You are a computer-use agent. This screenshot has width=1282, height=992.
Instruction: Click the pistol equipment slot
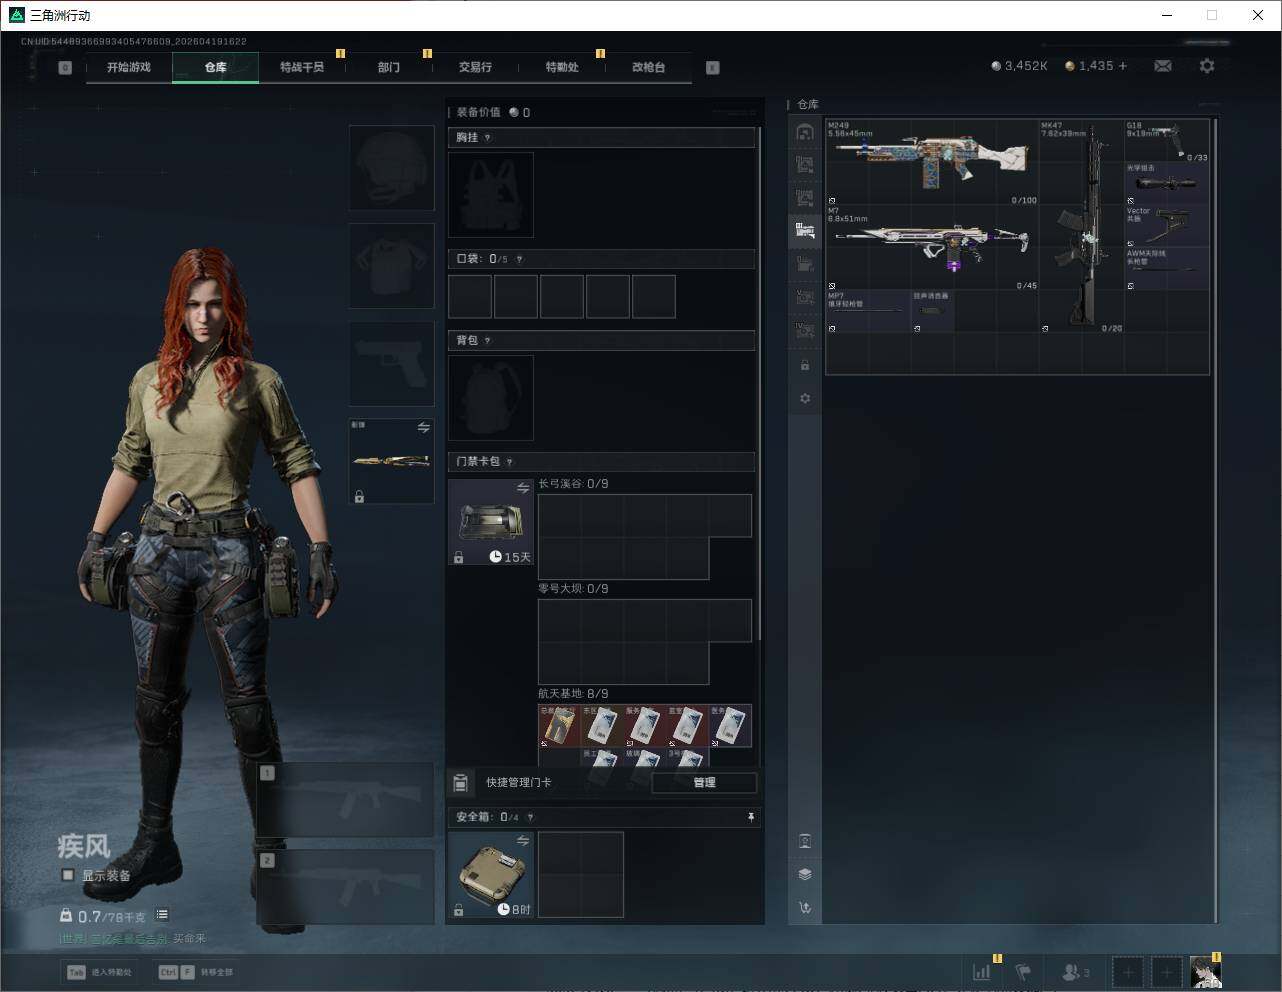pyautogui.click(x=391, y=363)
